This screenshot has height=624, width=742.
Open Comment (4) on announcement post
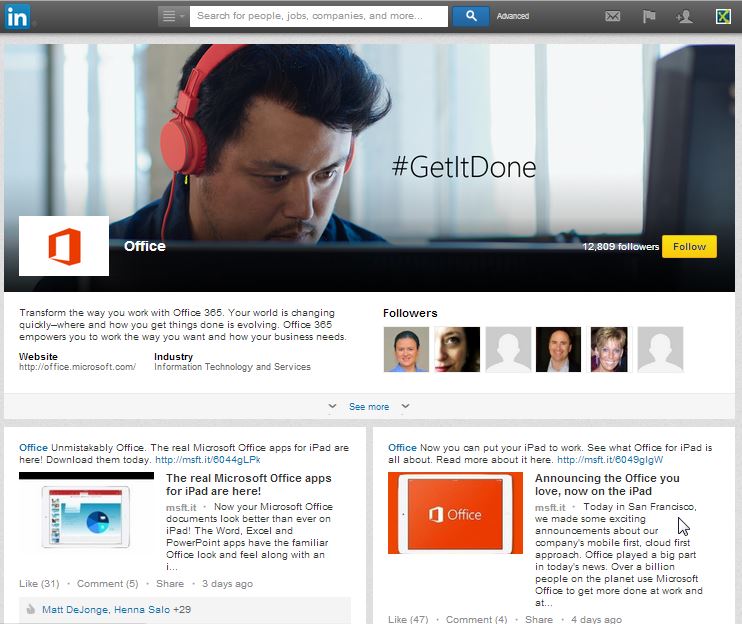coord(477,619)
